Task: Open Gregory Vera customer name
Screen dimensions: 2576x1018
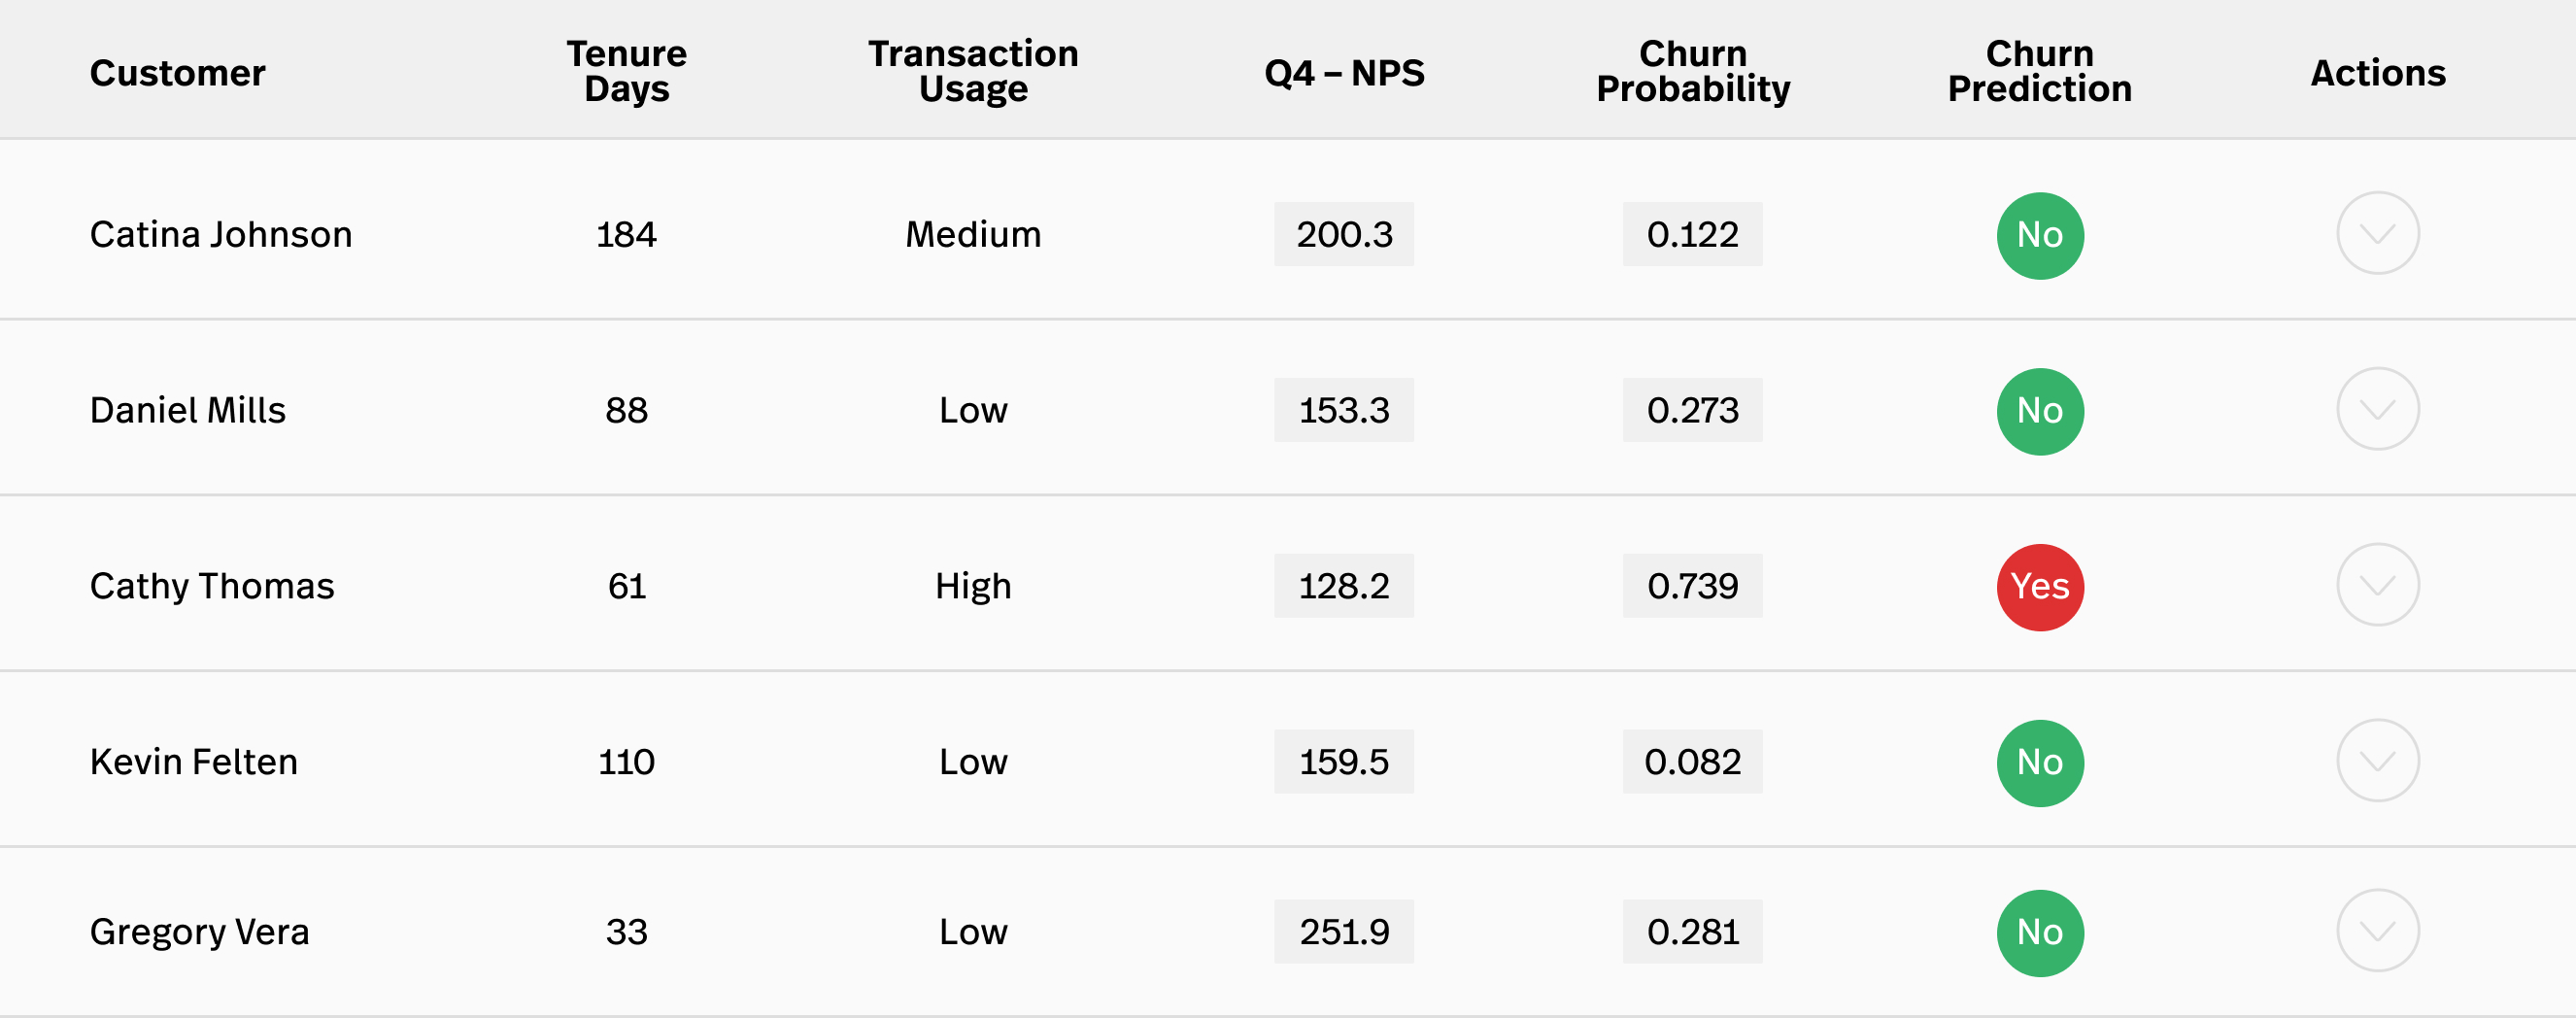Action: pyautogui.click(x=200, y=933)
